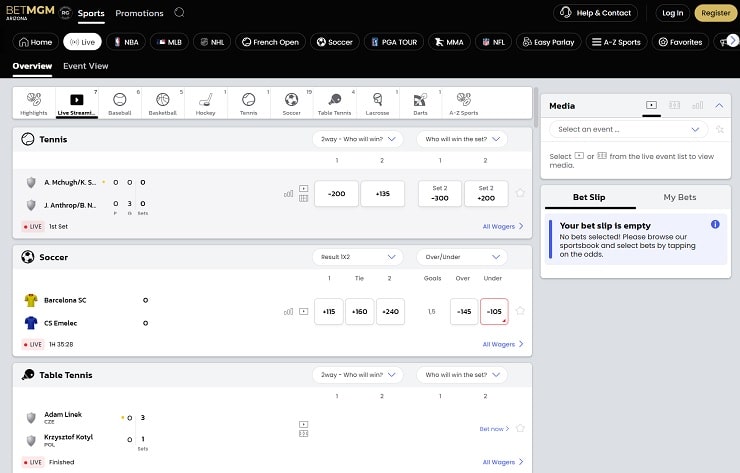
Task: Select the Live pill
Action: (x=82, y=42)
